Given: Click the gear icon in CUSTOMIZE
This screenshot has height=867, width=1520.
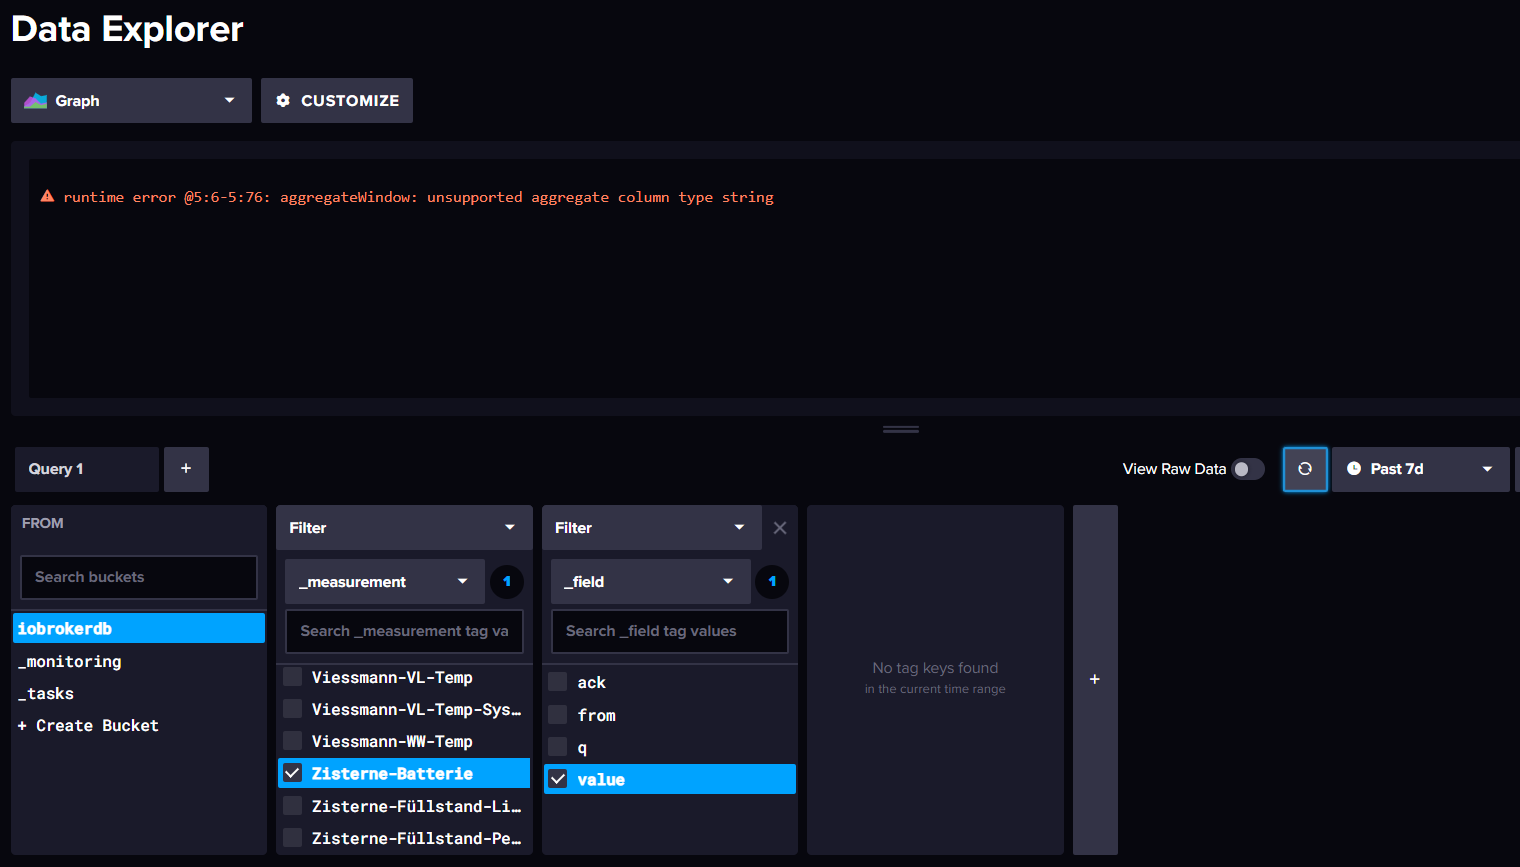Looking at the screenshot, I should [x=283, y=100].
